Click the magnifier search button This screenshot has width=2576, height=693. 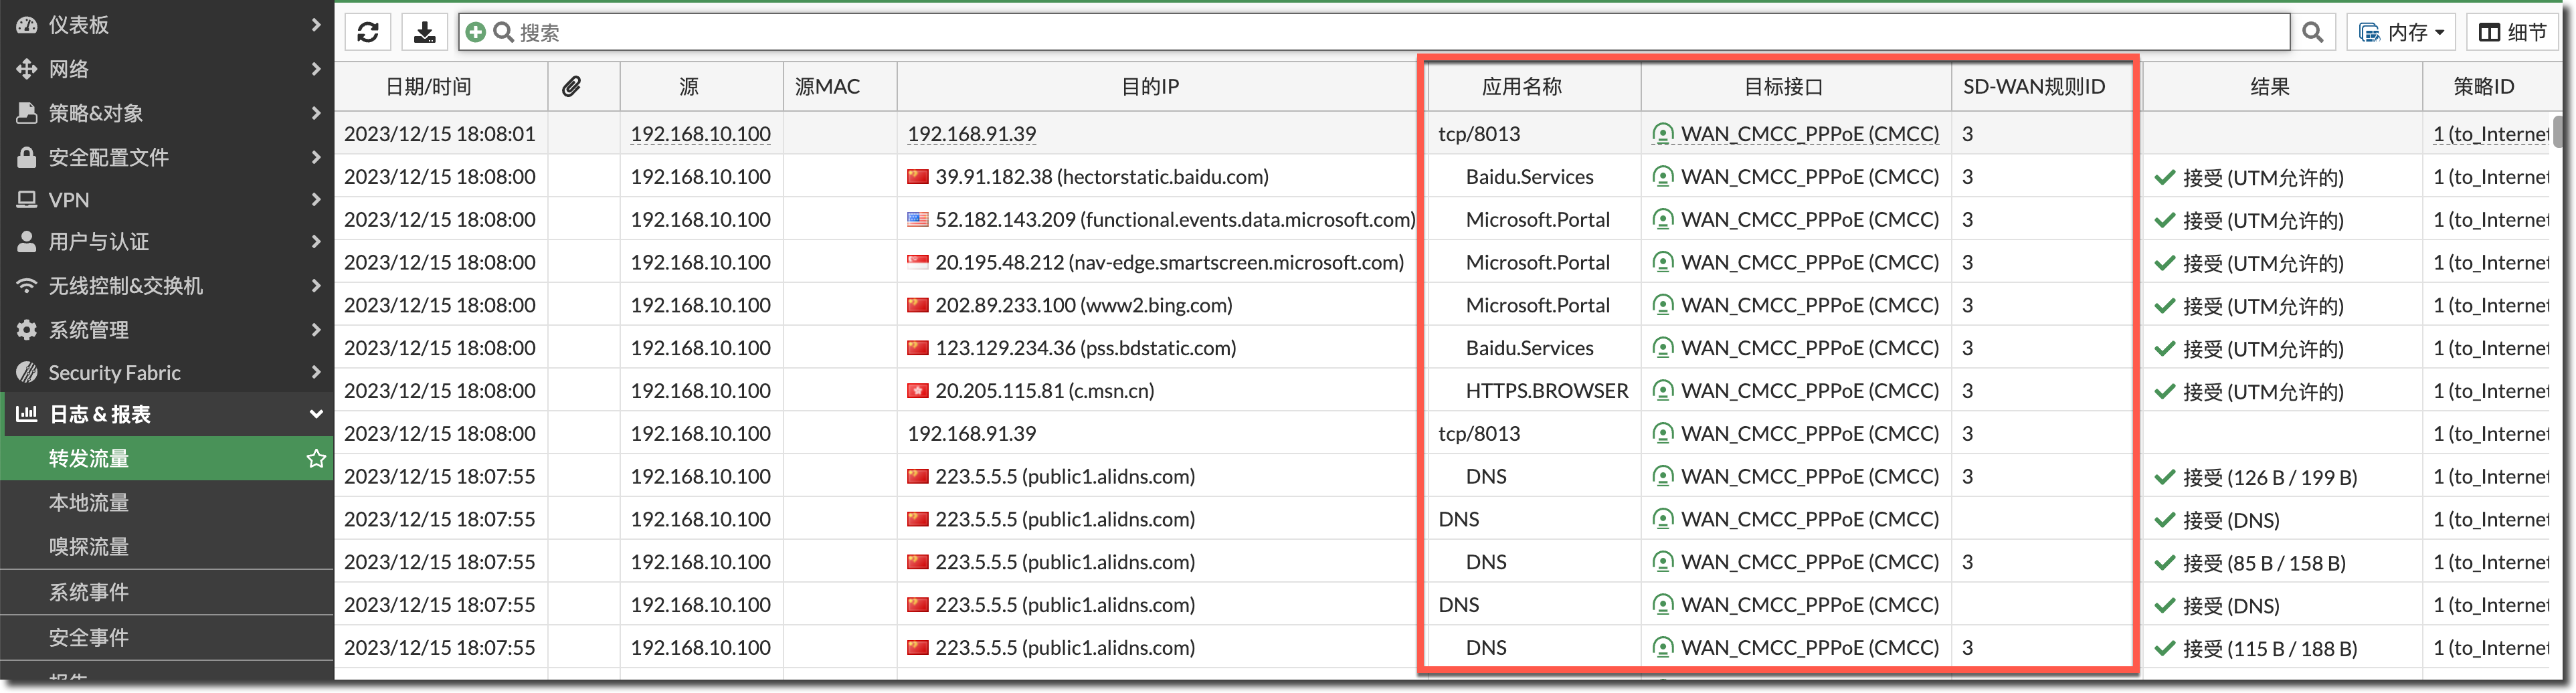(x=2312, y=32)
